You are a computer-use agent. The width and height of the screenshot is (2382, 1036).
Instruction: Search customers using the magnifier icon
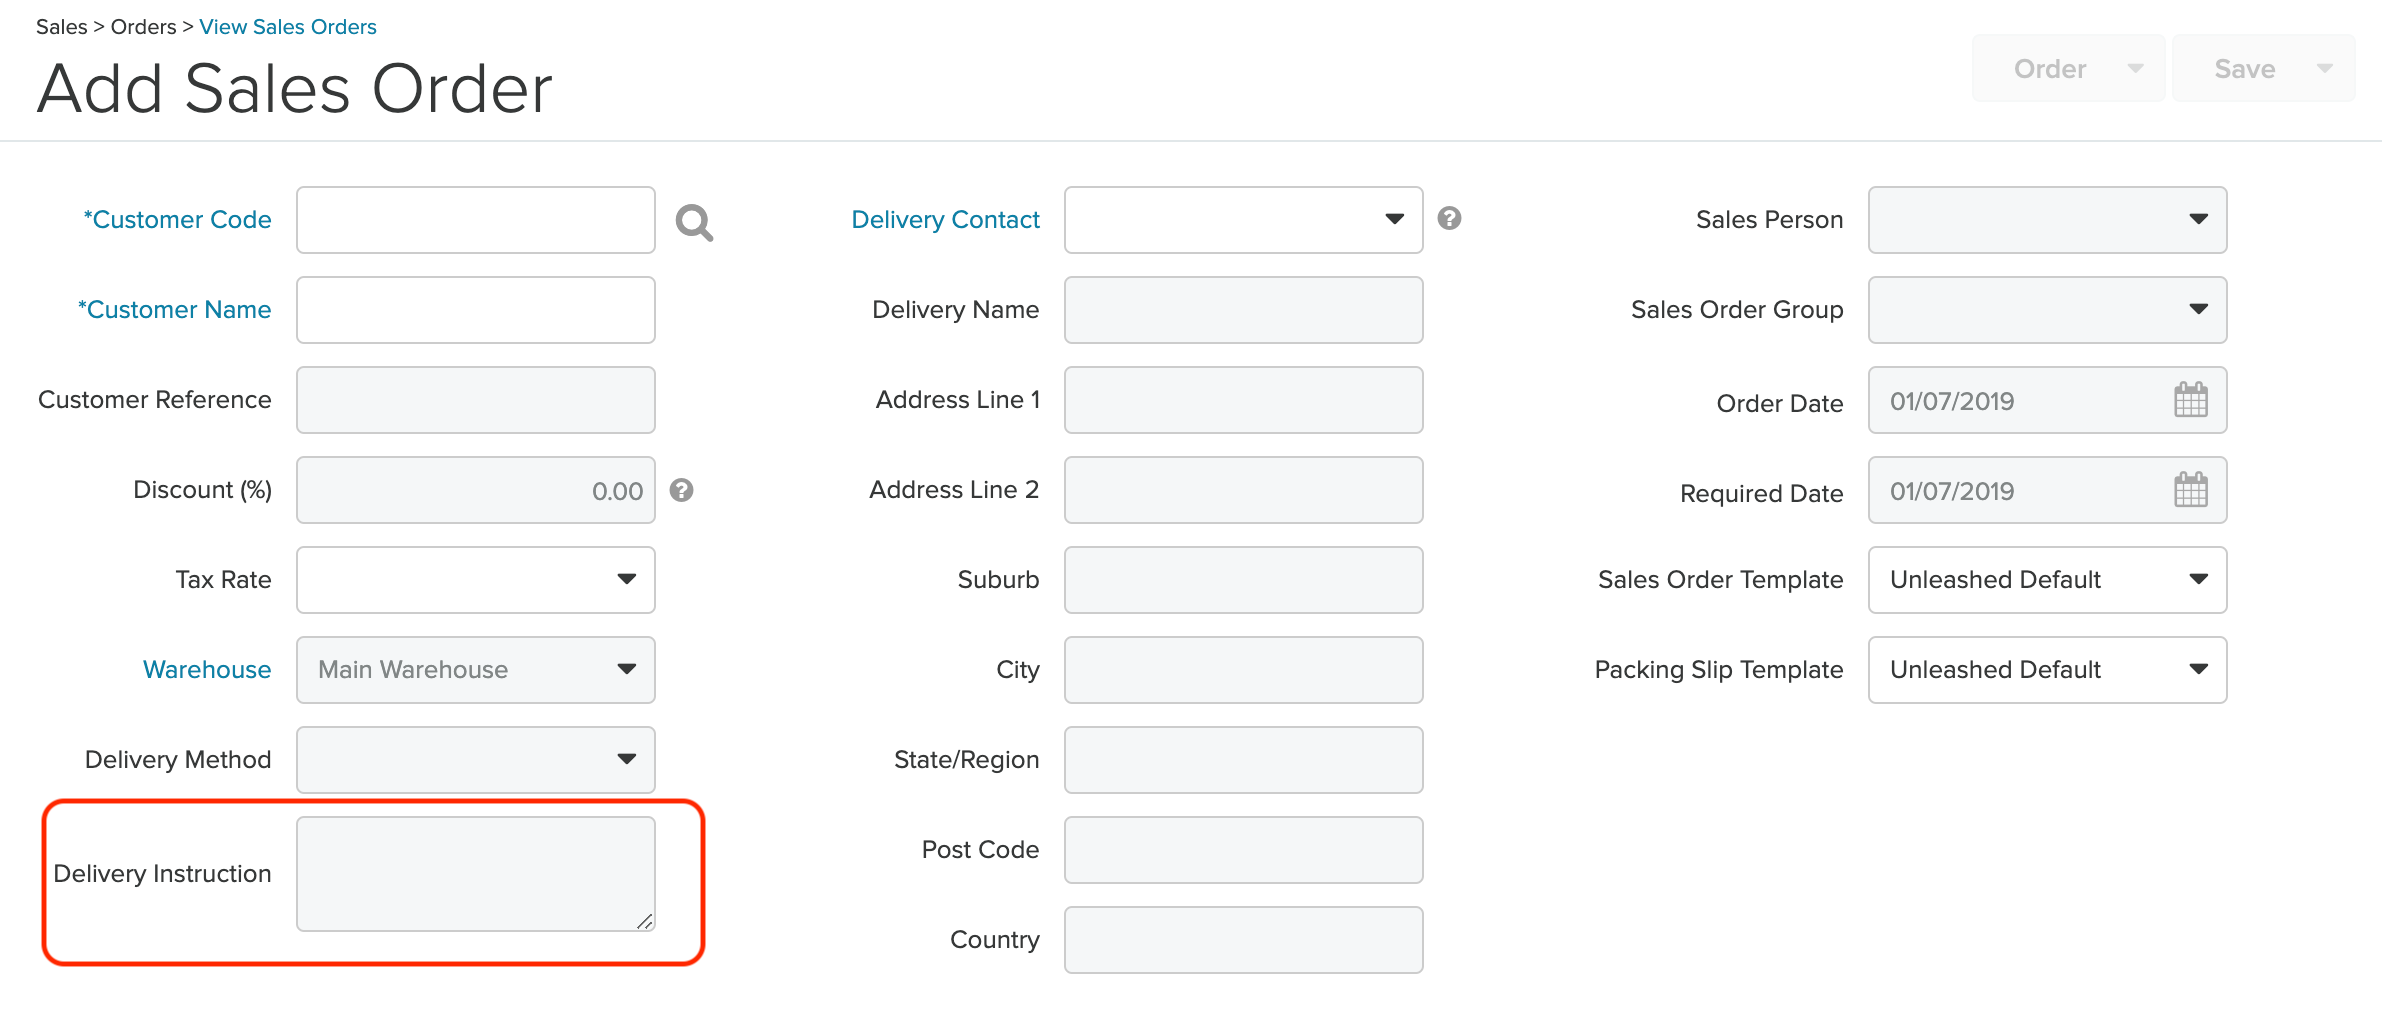point(694,221)
